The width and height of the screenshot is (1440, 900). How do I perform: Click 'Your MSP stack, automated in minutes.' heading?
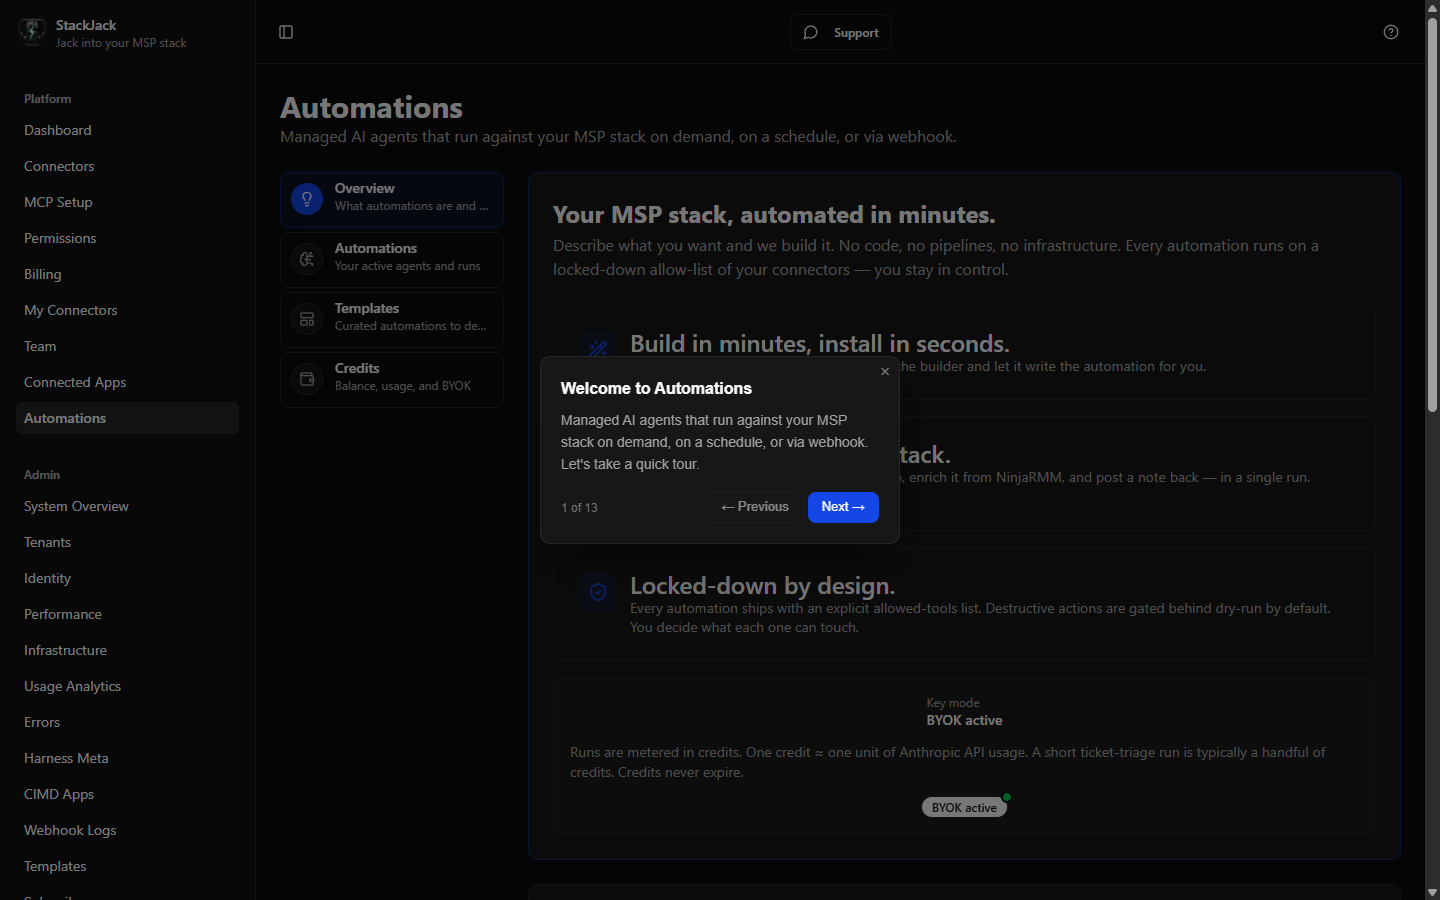(x=774, y=215)
